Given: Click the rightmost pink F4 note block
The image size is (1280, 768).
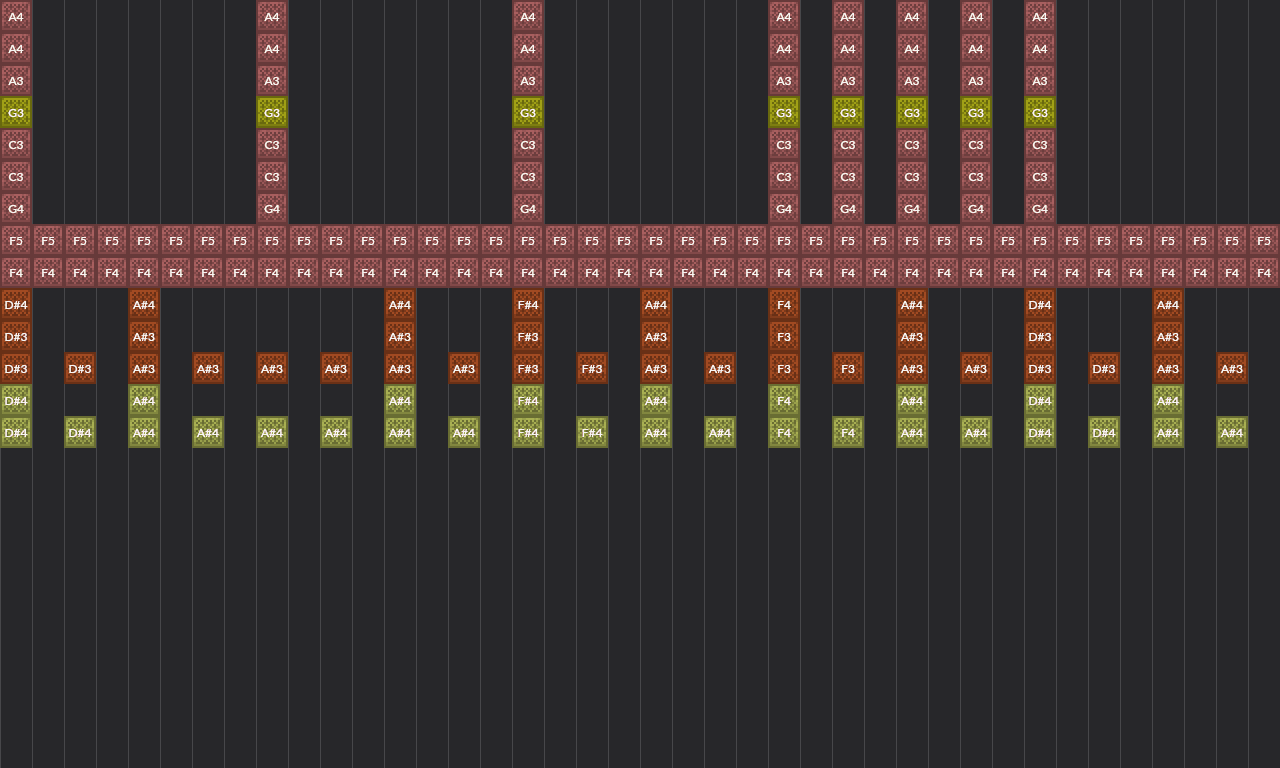Looking at the screenshot, I should (1264, 272).
